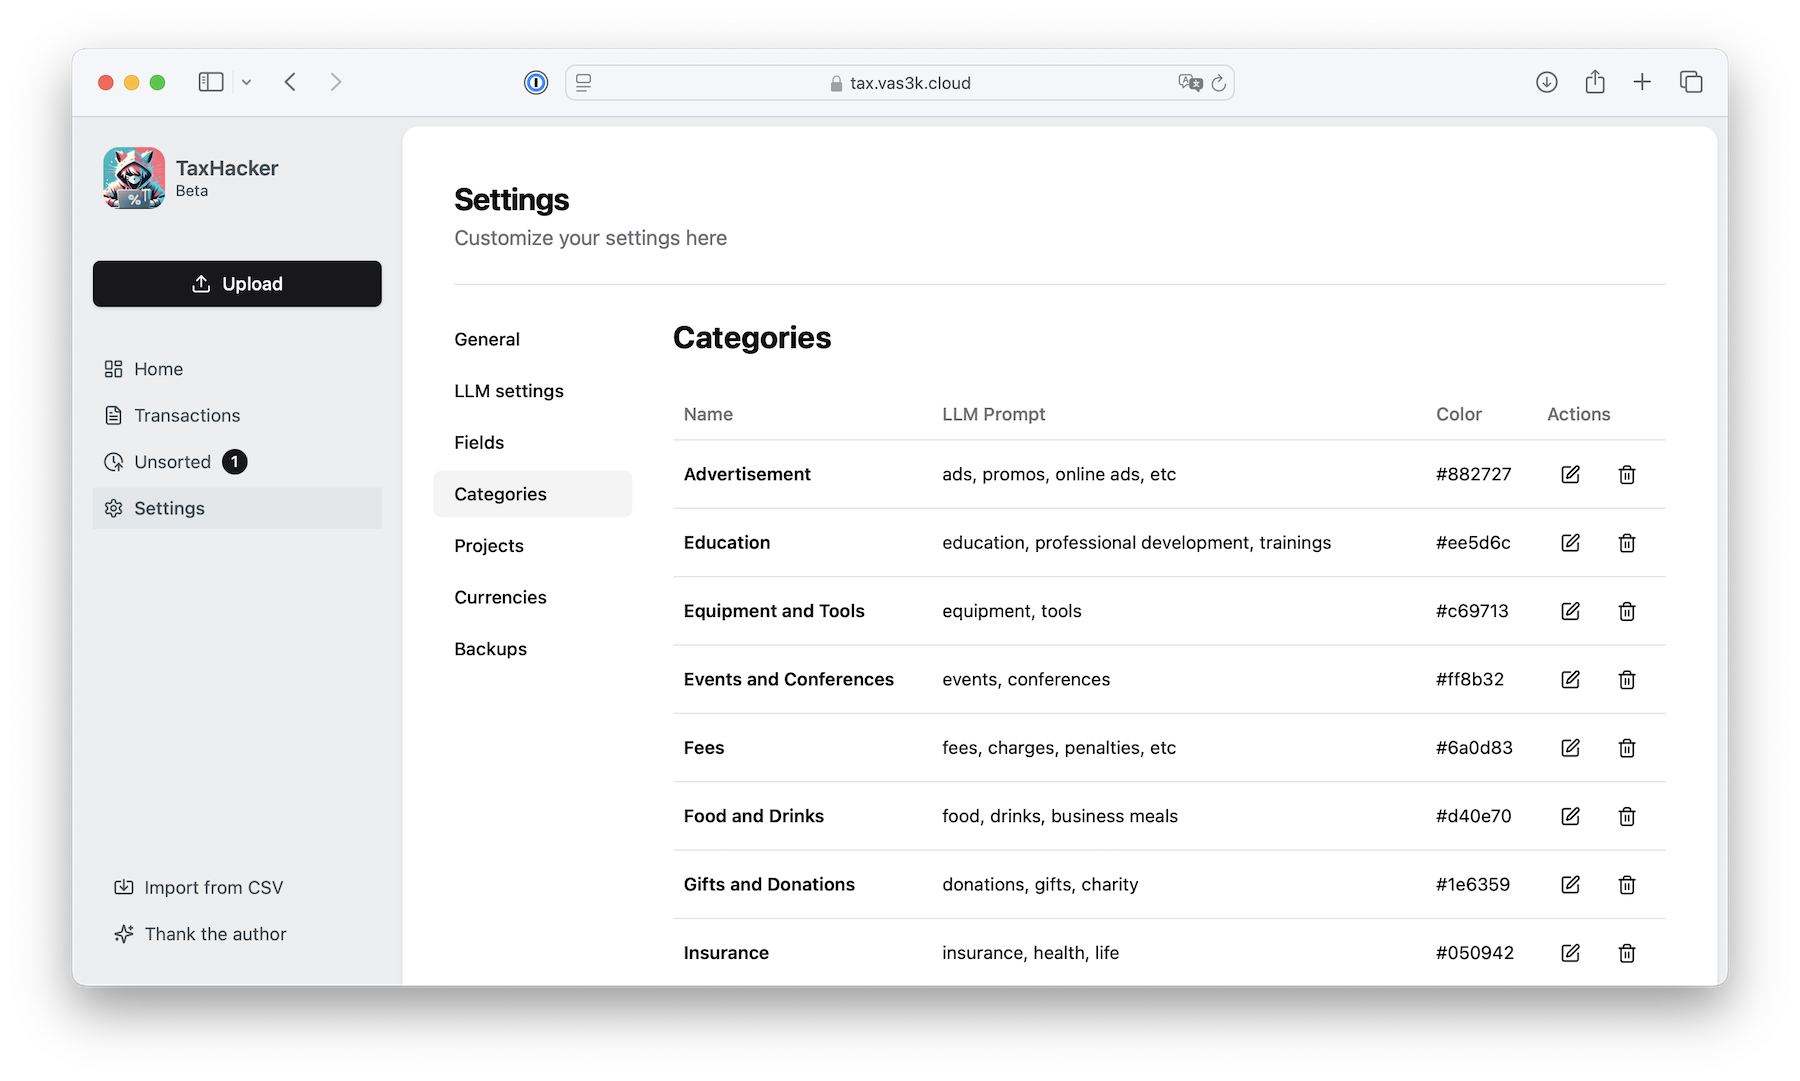
Task: Open a new tab
Action: click(1642, 82)
